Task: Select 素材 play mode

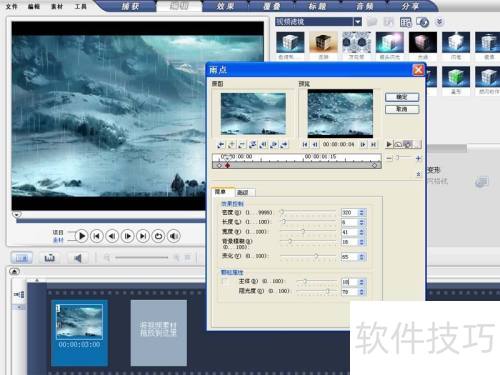Action: pyautogui.click(x=58, y=240)
